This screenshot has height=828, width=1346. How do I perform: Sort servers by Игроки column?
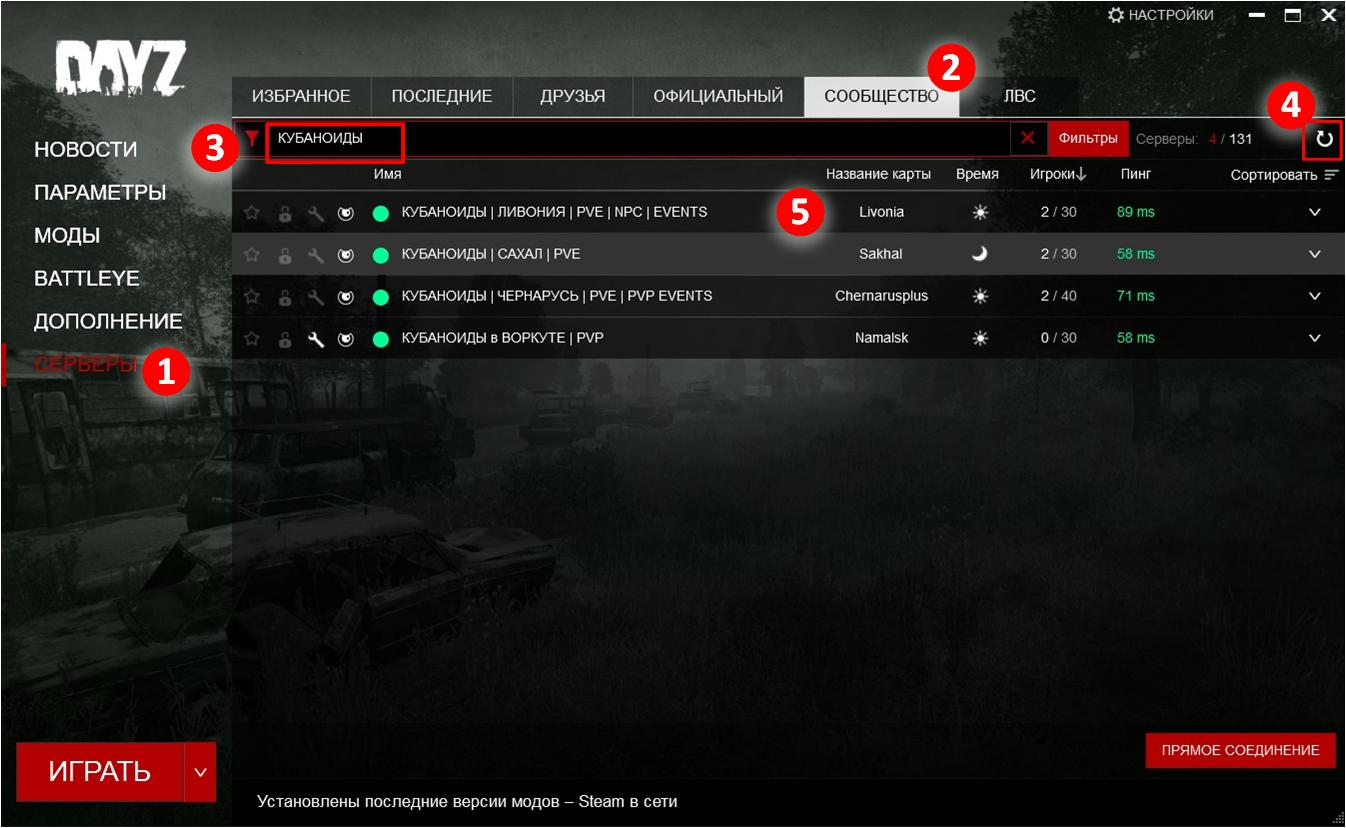pyautogui.click(x=1058, y=174)
